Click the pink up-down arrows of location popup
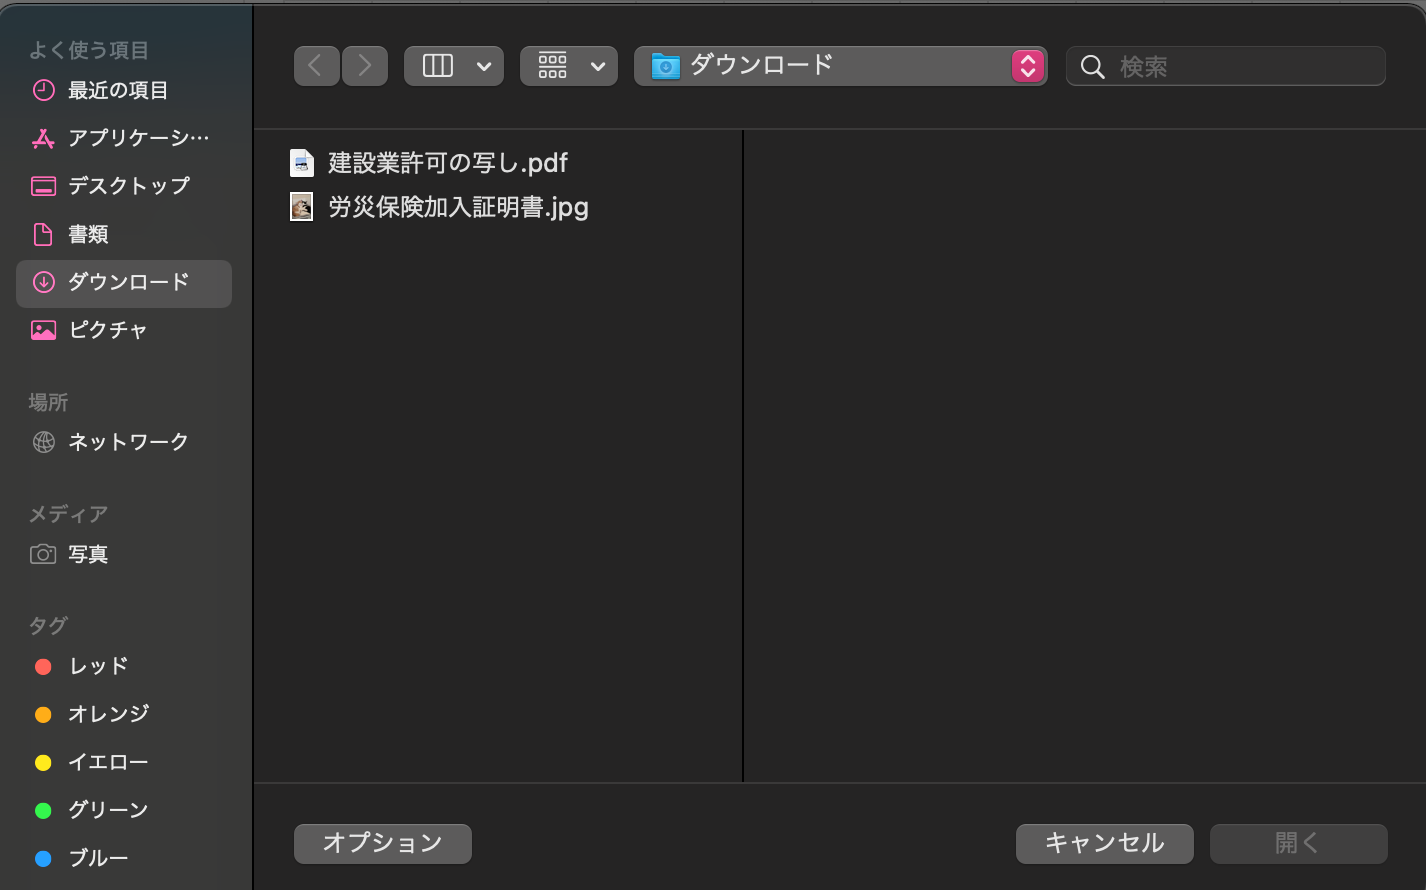Screen dimensions: 1426x890 pyautogui.click(x=1028, y=66)
